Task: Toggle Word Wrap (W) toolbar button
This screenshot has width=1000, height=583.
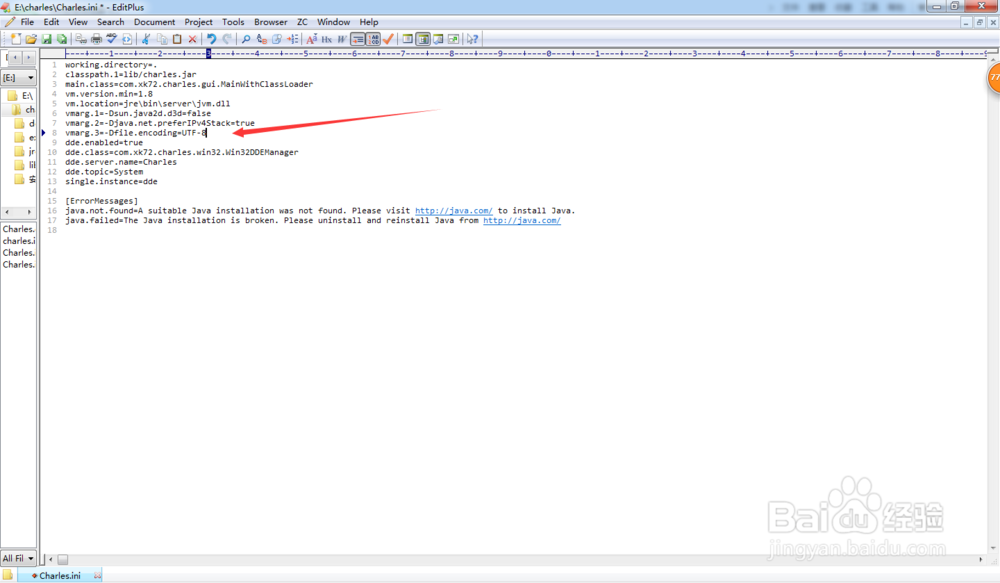Action: pos(342,39)
